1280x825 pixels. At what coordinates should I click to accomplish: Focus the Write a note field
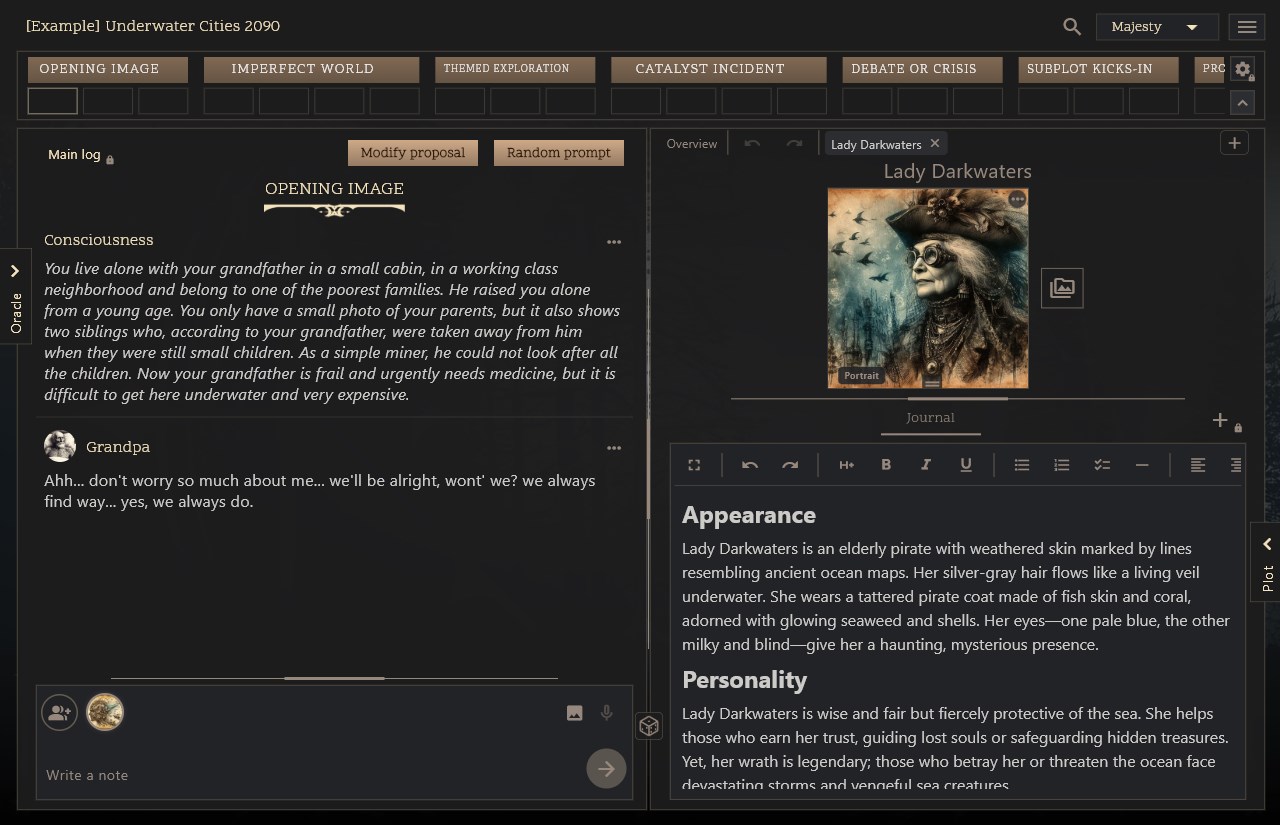click(x=310, y=775)
